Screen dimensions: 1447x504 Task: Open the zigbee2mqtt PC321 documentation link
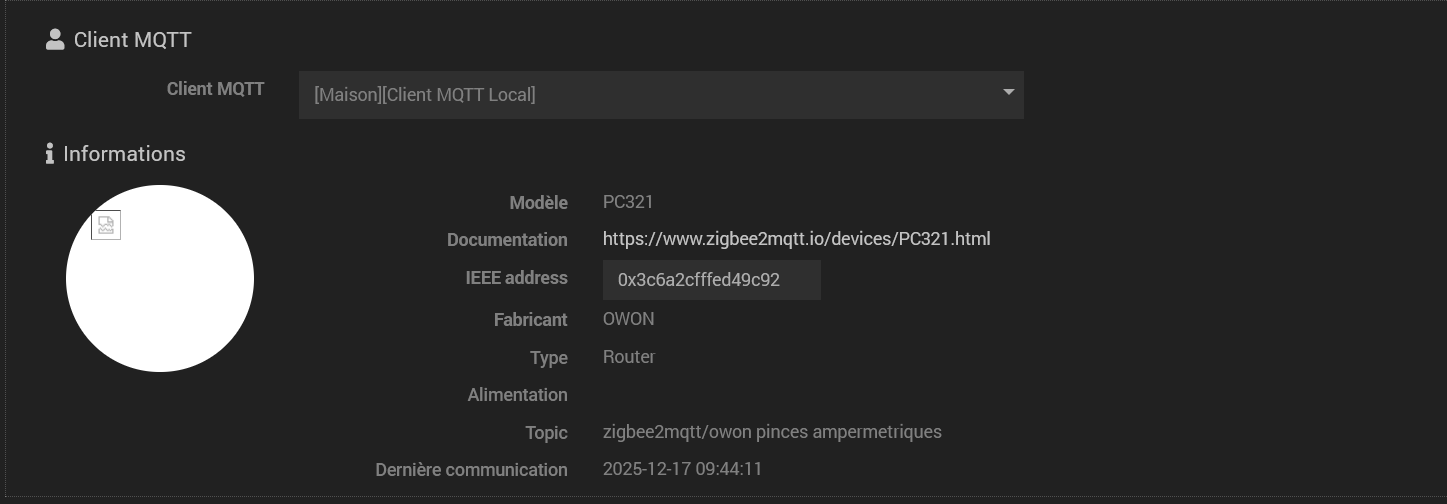(x=796, y=239)
